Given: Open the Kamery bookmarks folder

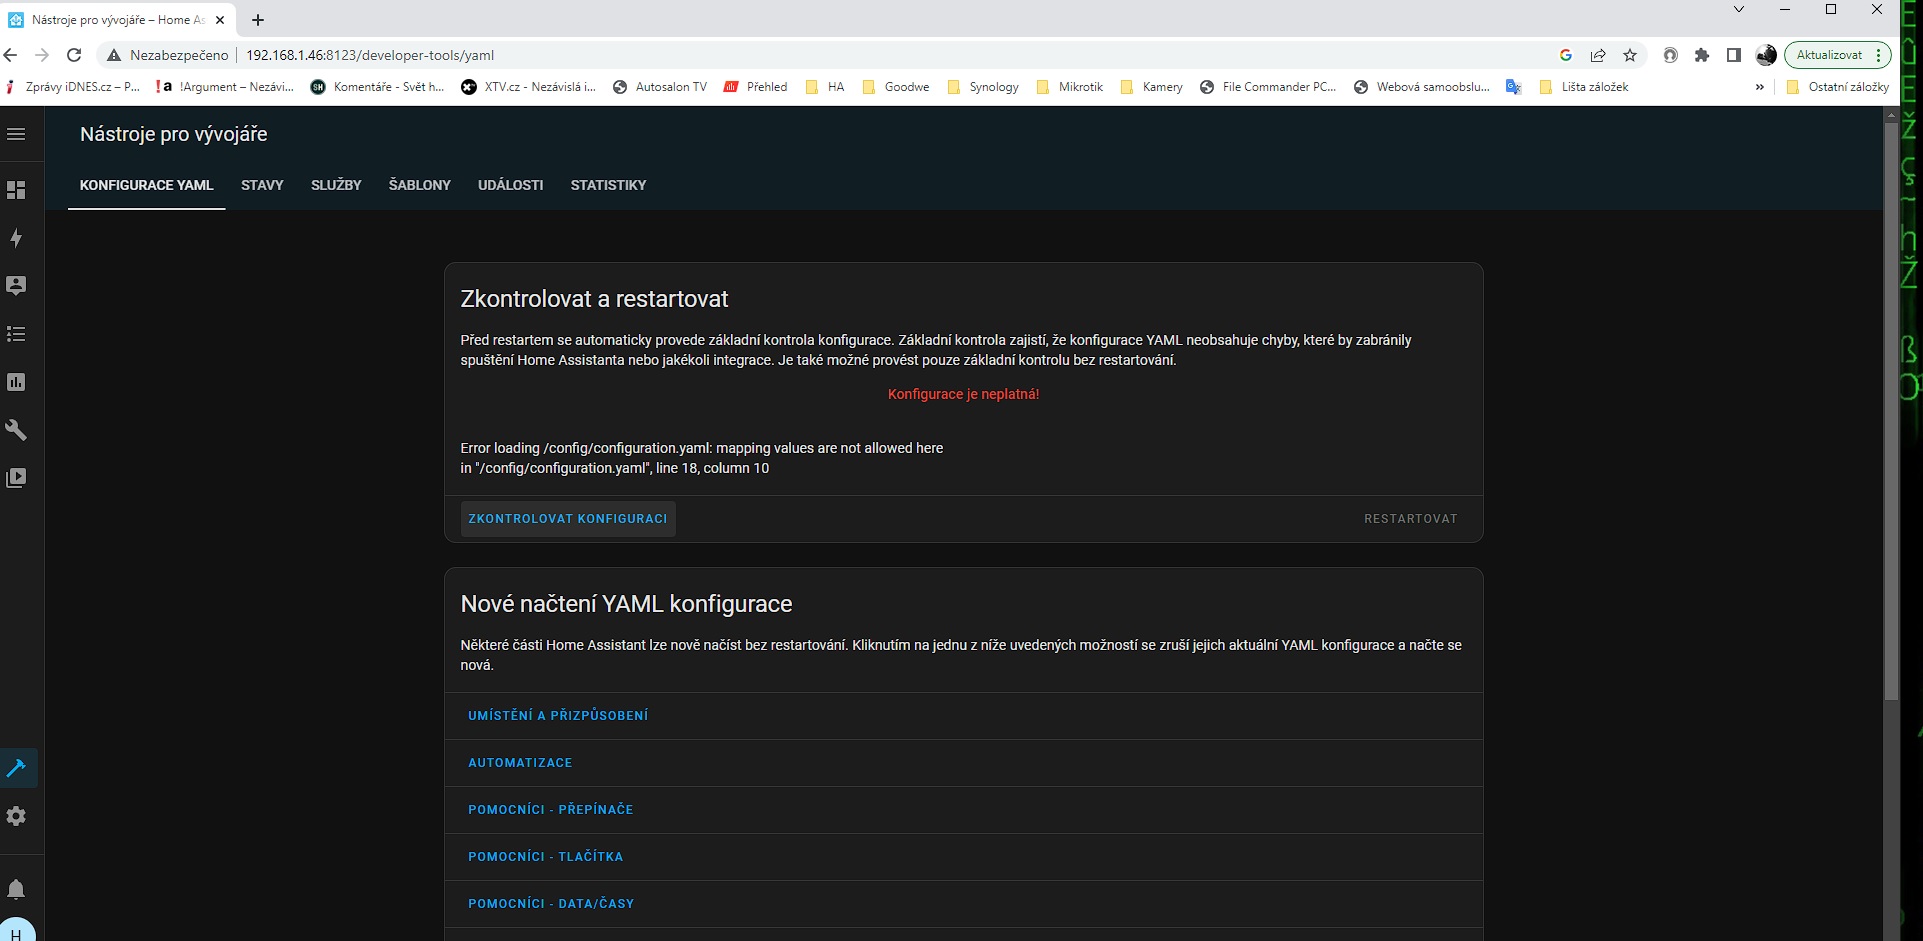Looking at the screenshot, I should [1151, 87].
